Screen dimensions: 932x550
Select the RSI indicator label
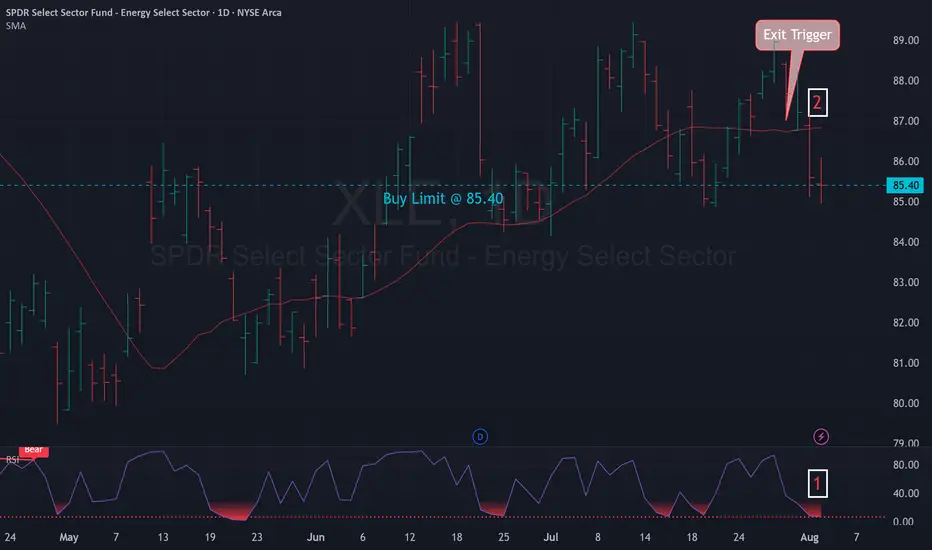(x=12, y=460)
